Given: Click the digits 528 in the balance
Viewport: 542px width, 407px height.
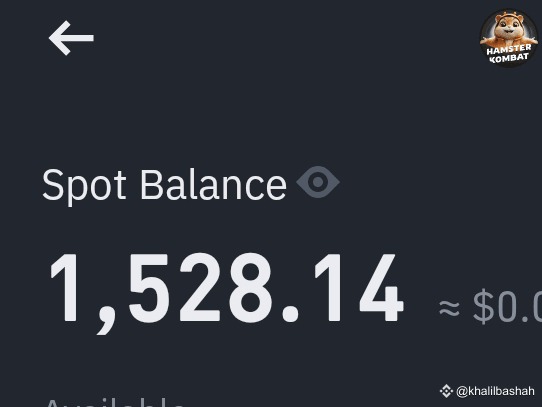Looking at the screenshot, I should click(202, 288).
